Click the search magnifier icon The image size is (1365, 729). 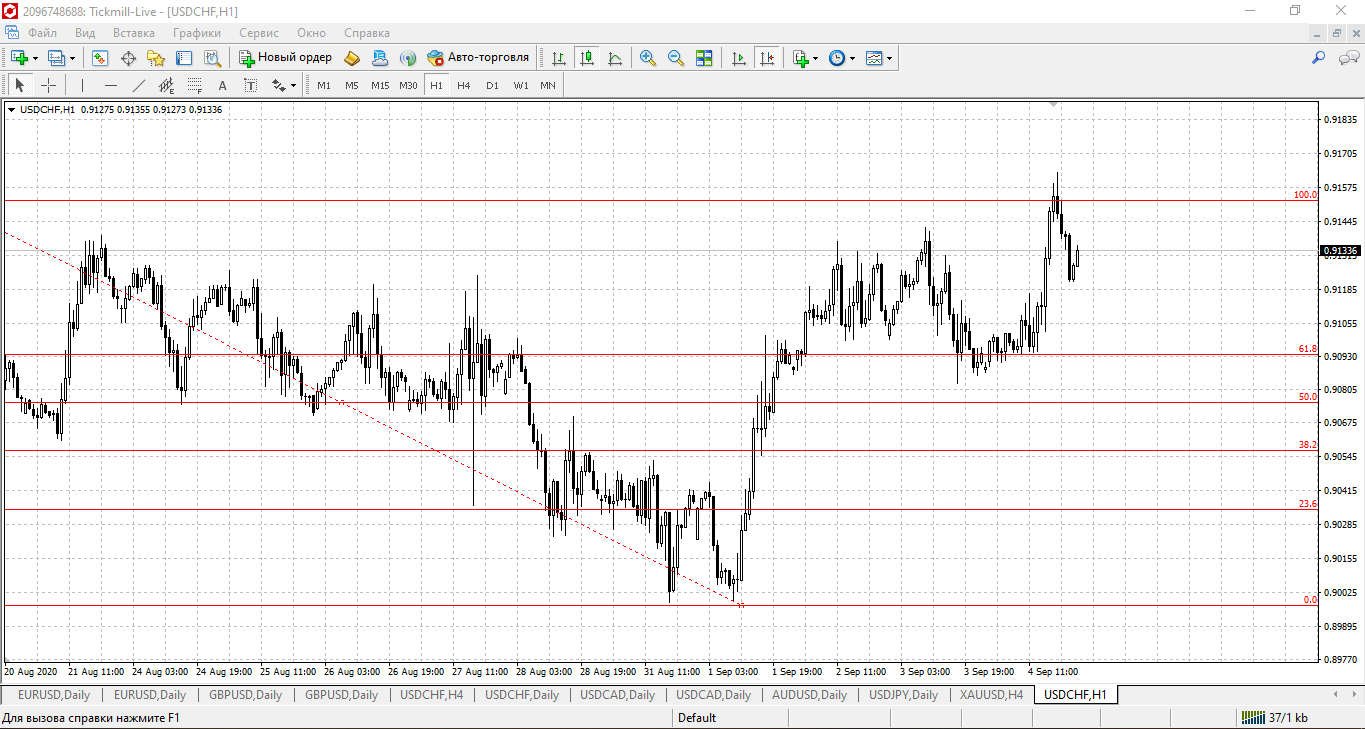pyautogui.click(x=1319, y=58)
